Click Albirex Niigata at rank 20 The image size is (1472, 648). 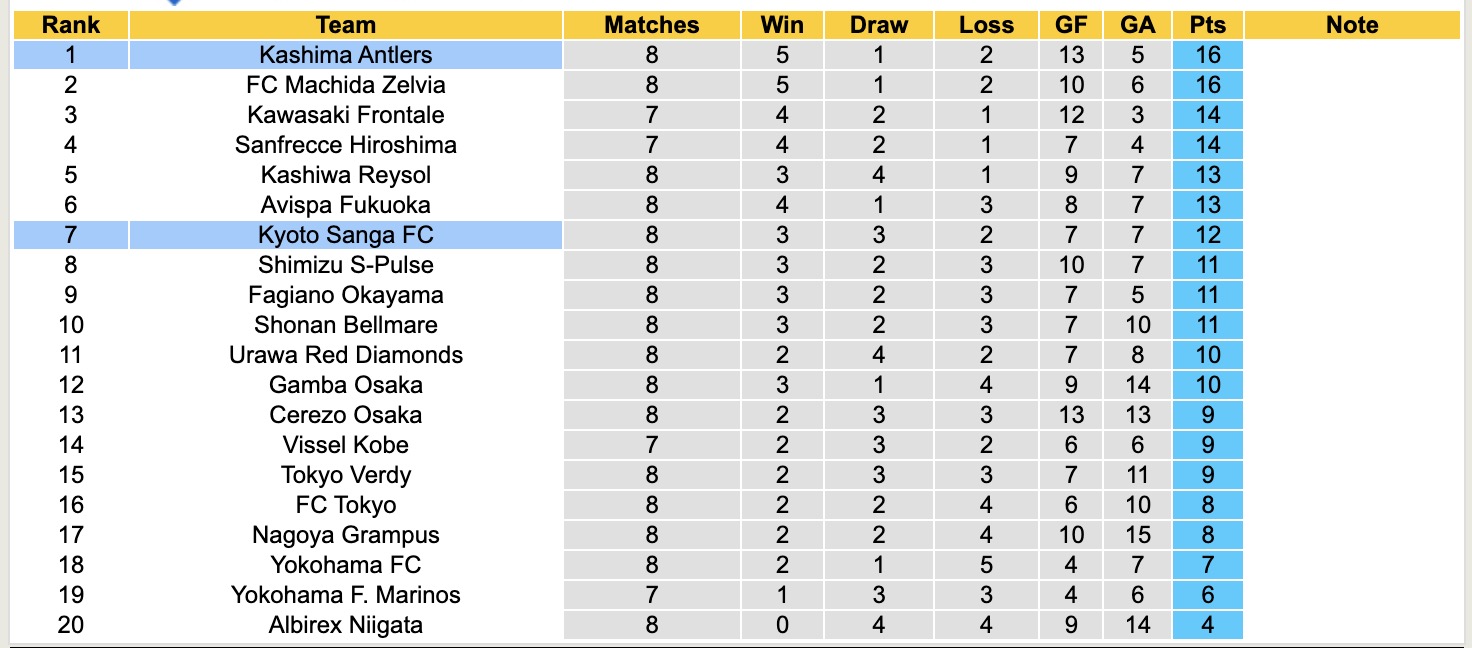tap(345, 625)
